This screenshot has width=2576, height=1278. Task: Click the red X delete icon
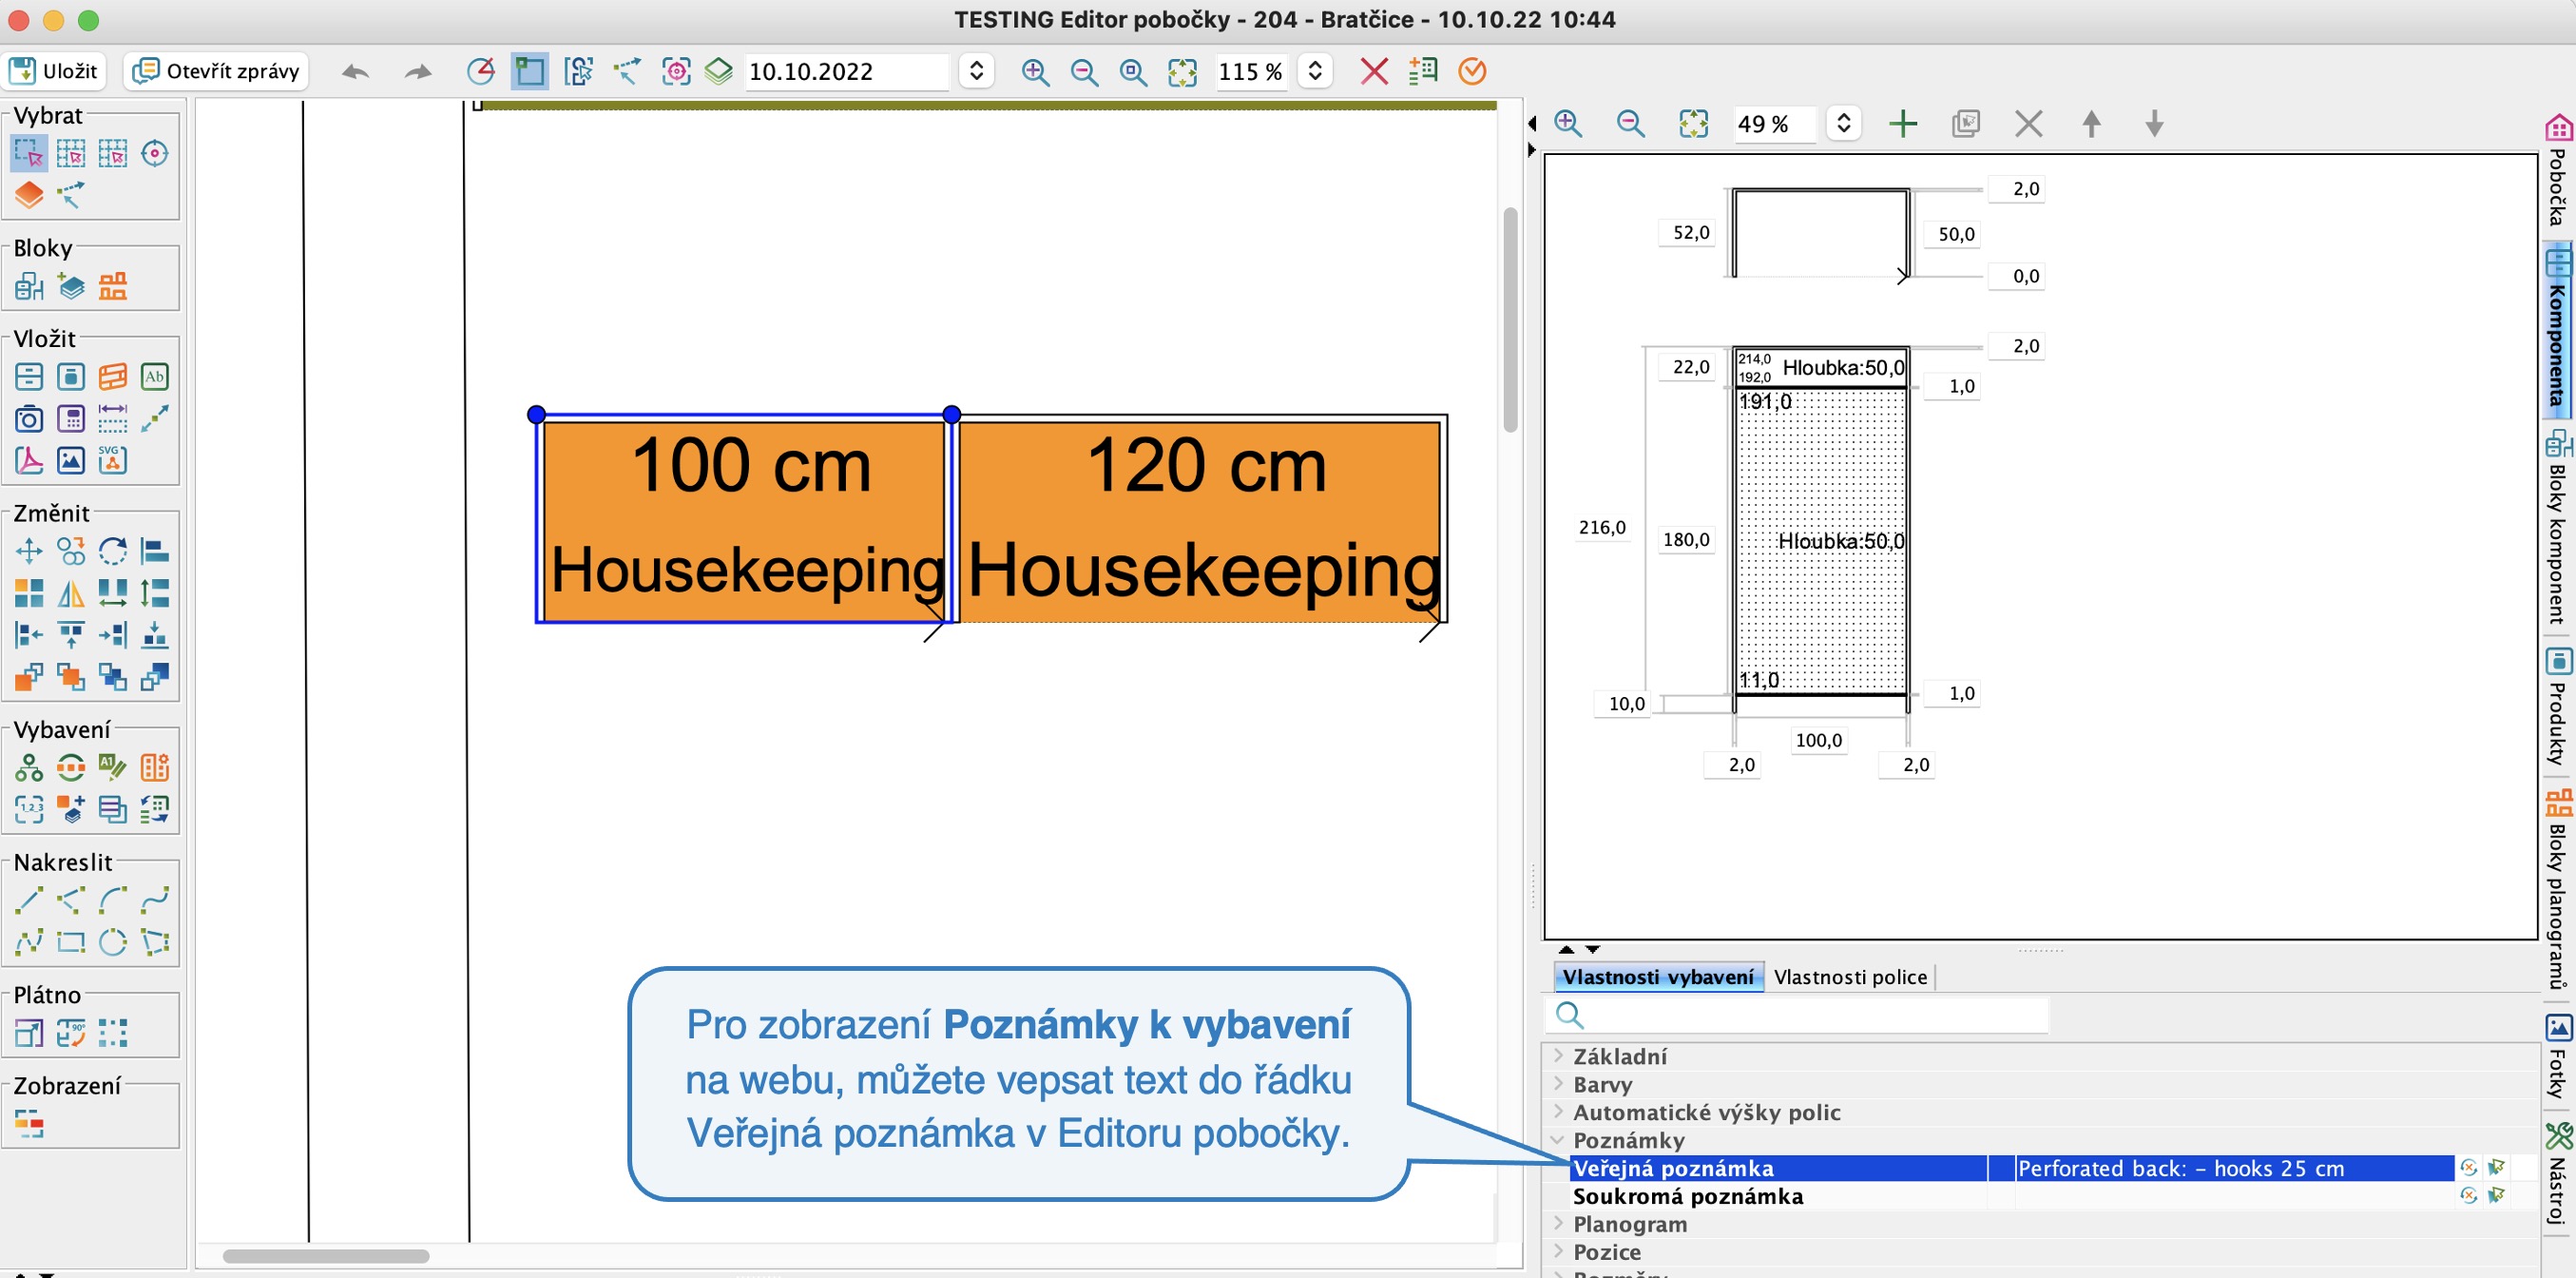click(1373, 71)
